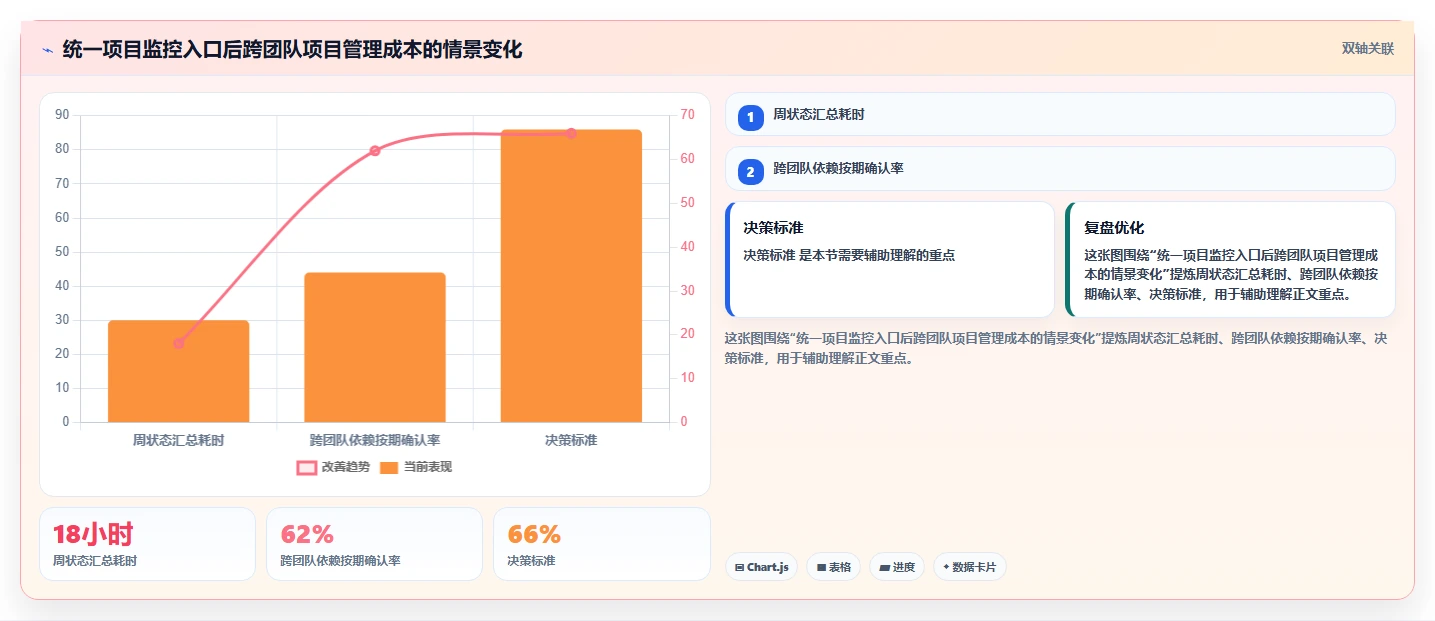
Task: Click the Chart.js tag
Action: pos(761,567)
